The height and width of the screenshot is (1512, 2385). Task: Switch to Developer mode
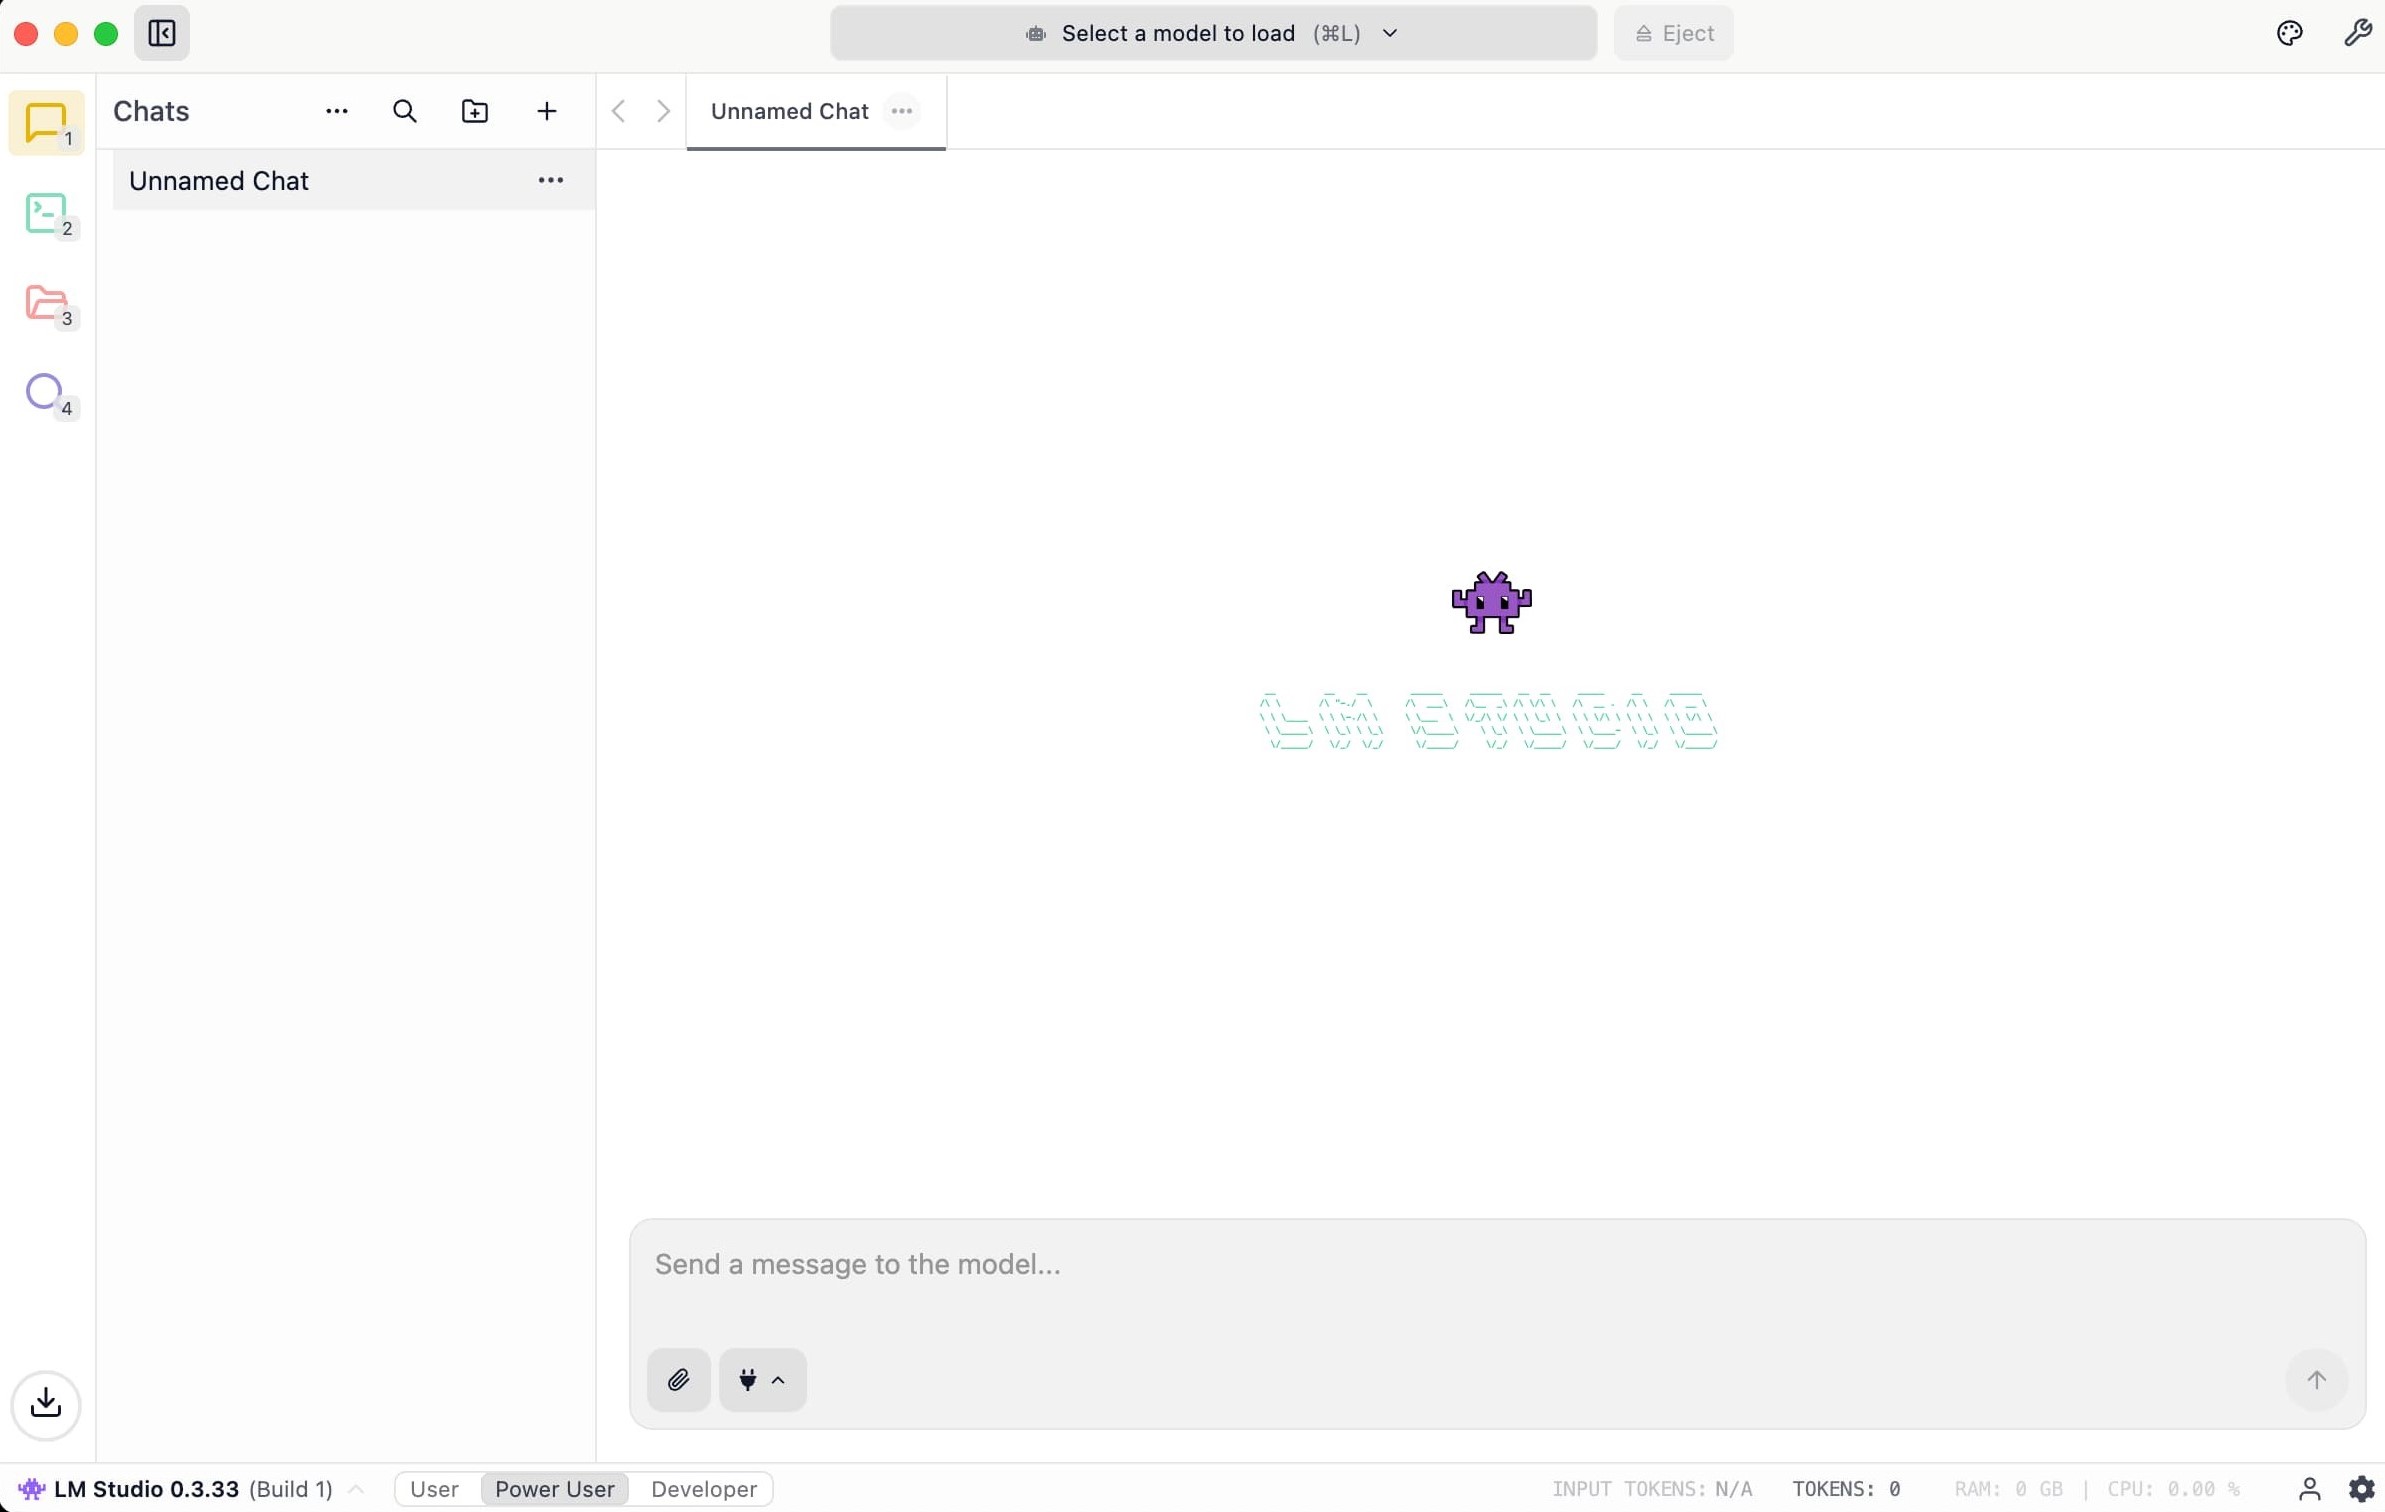[703, 1489]
